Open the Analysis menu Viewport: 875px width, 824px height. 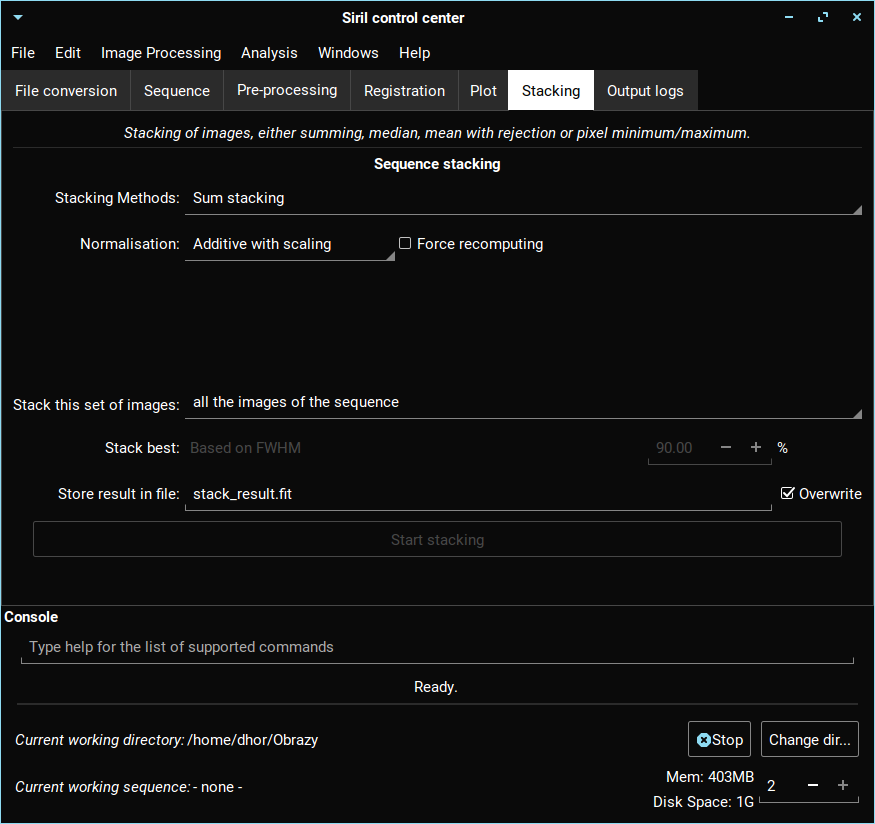(x=269, y=53)
